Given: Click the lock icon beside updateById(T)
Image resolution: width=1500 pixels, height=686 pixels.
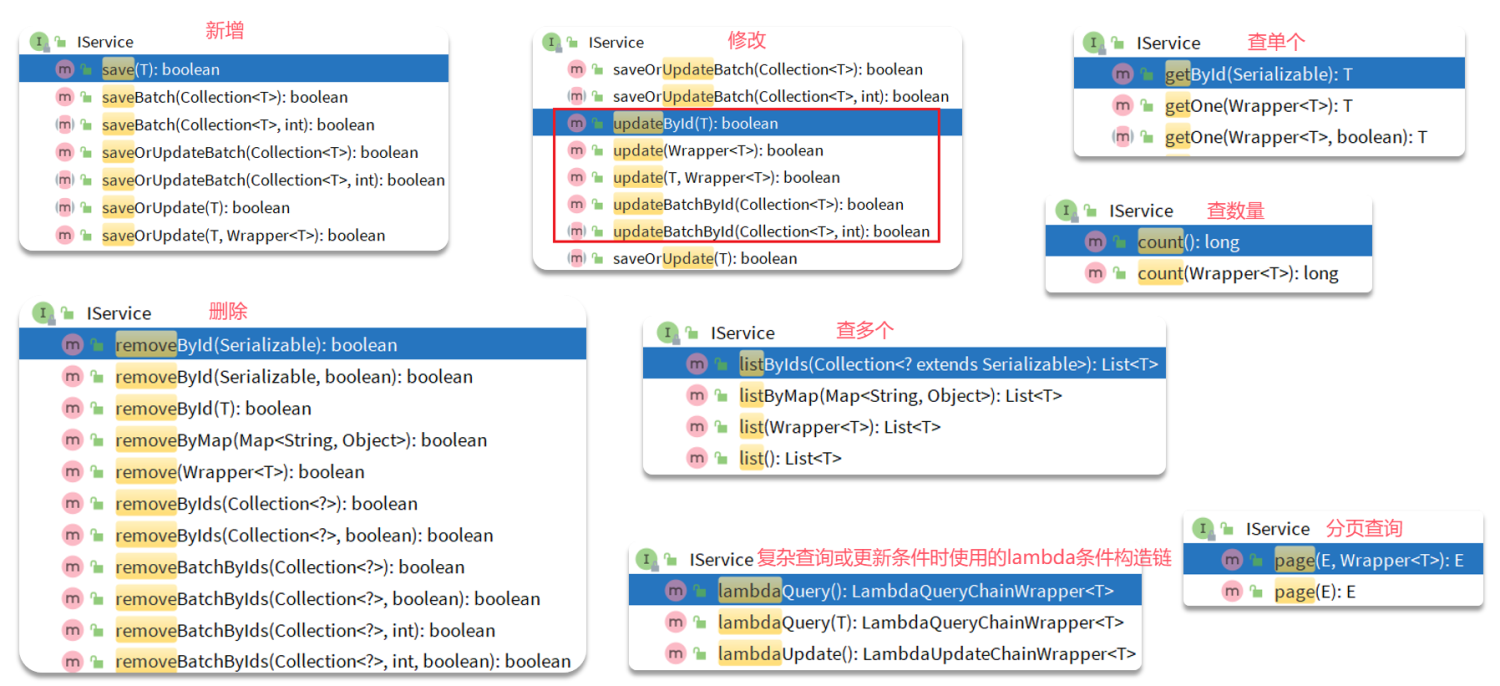Looking at the screenshot, I should [x=598, y=122].
